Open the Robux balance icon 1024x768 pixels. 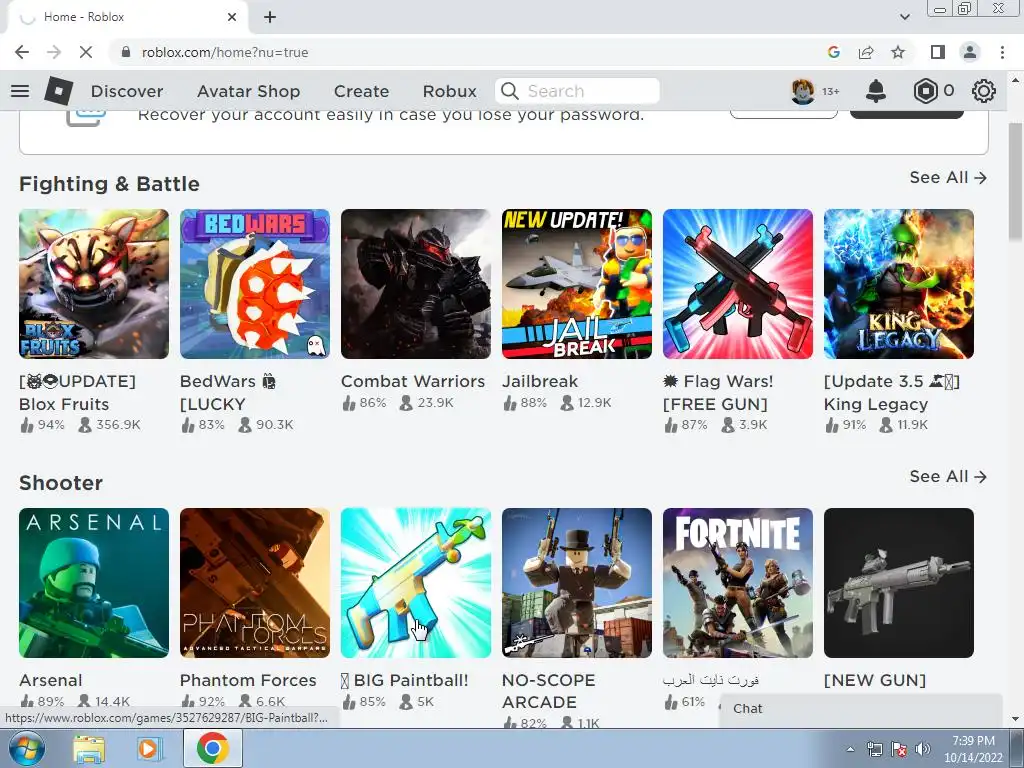coord(925,91)
